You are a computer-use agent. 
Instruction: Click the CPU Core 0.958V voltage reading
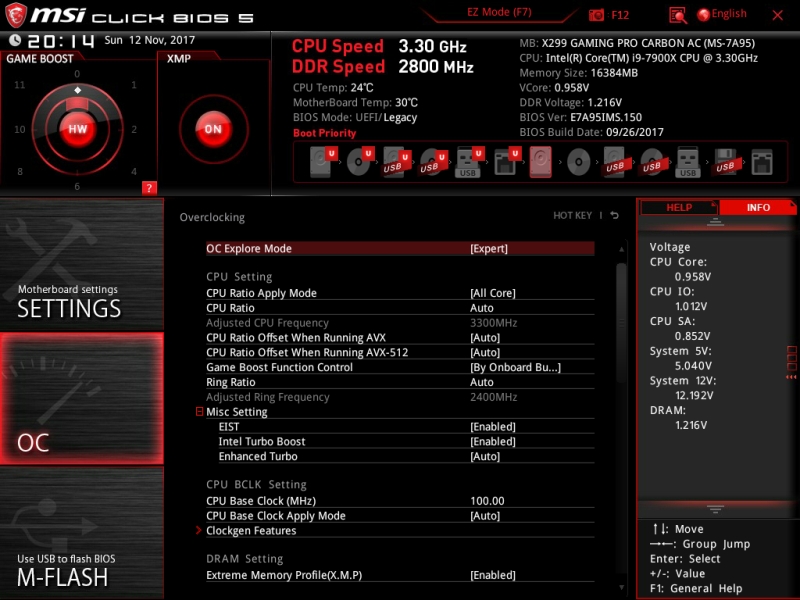pos(692,277)
